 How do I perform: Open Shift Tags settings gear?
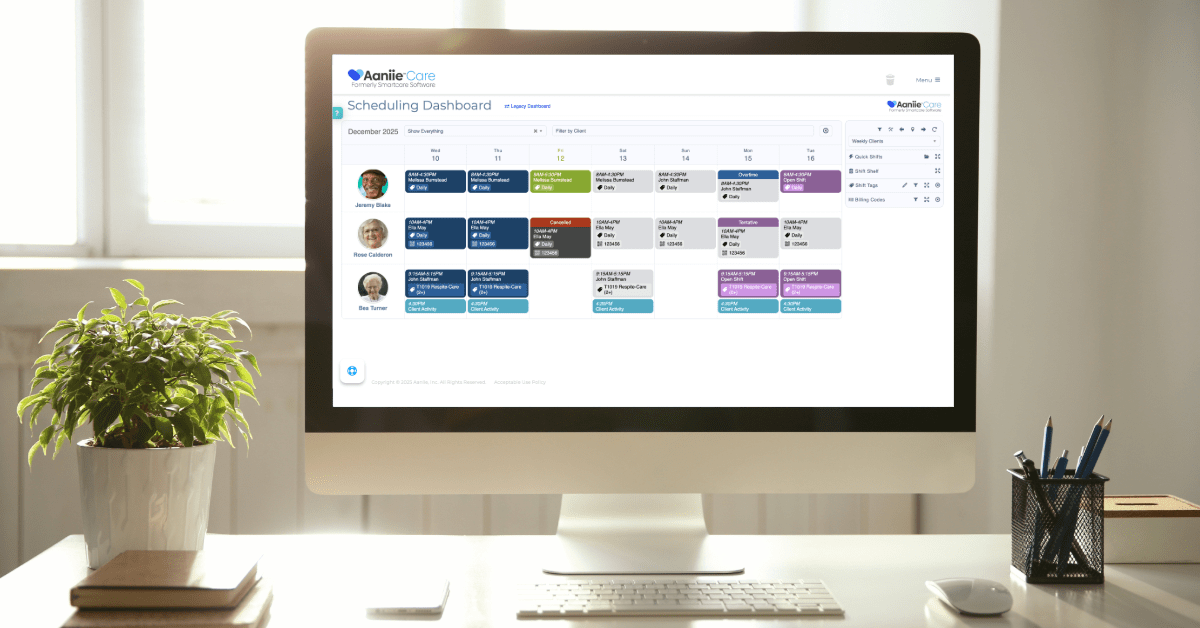coord(937,185)
